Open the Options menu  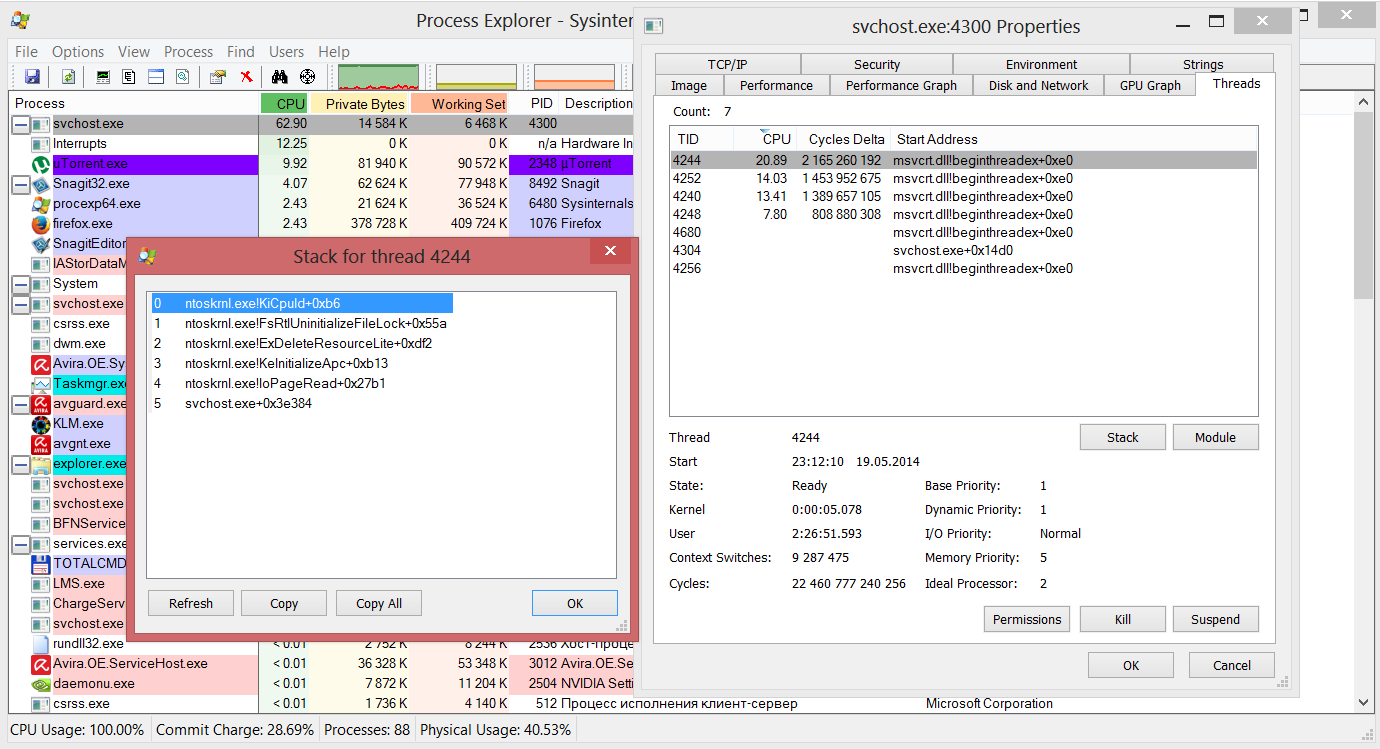point(78,52)
